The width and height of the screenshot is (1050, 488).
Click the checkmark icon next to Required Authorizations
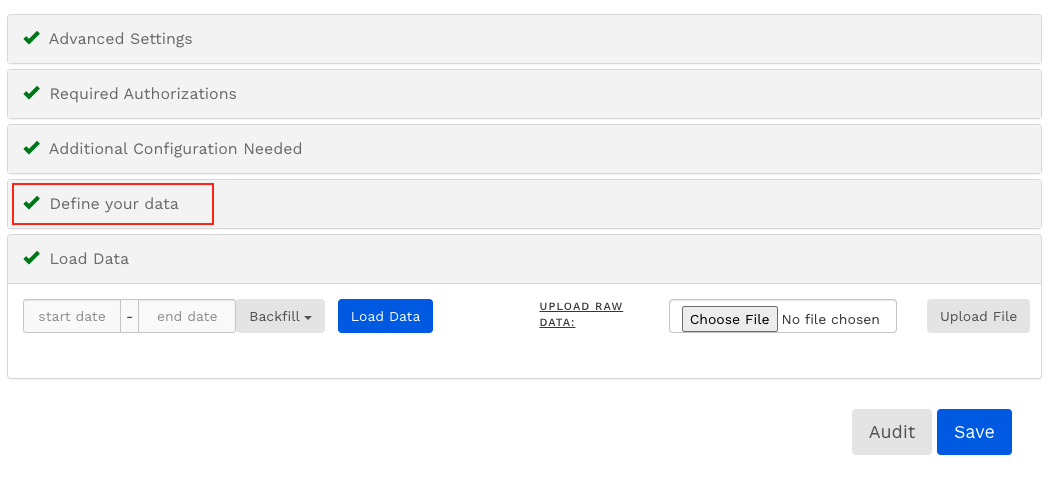pyautogui.click(x=31, y=93)
